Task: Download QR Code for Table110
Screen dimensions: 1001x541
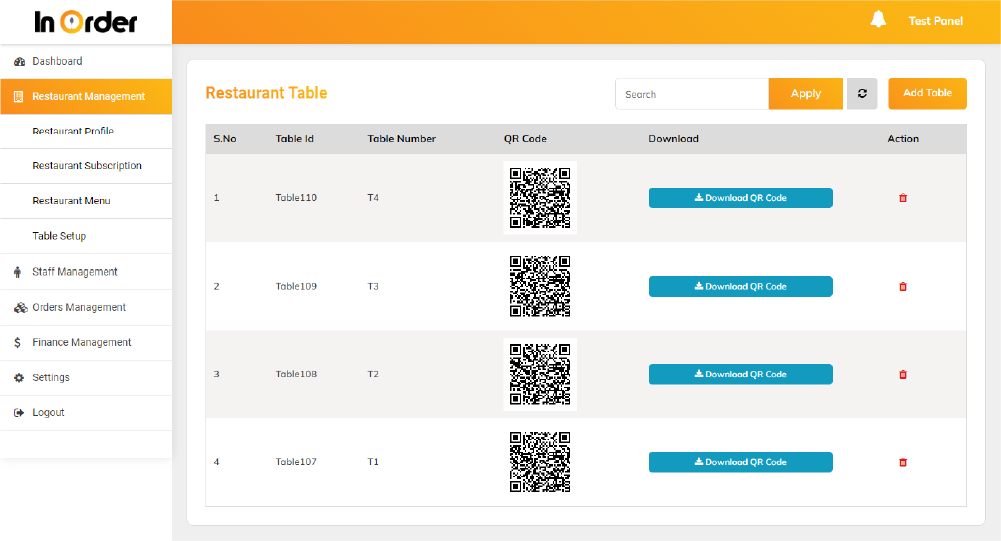Action: tap(741, 198)
